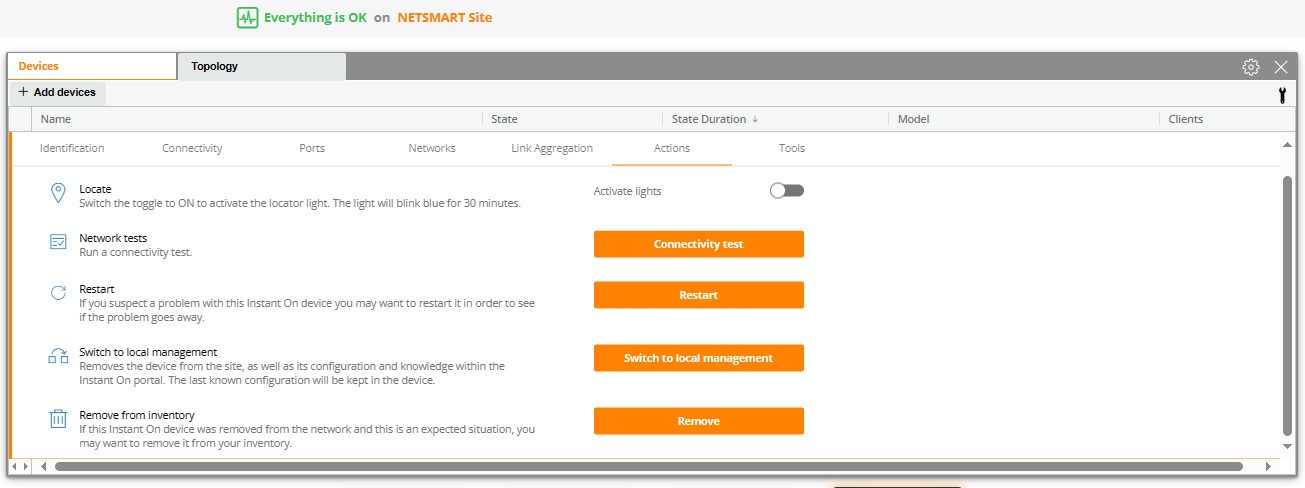Click the 'Locate' action title

tap(95, 189)
